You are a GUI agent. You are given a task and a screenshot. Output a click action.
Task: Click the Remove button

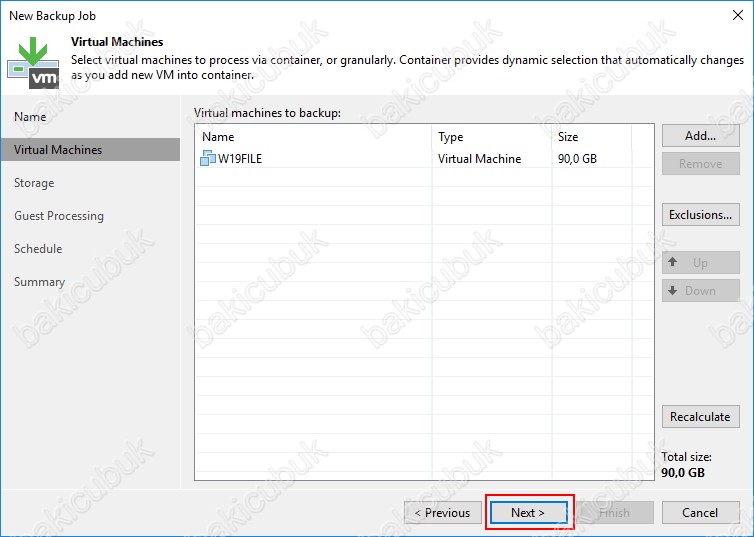coord(701,164)
